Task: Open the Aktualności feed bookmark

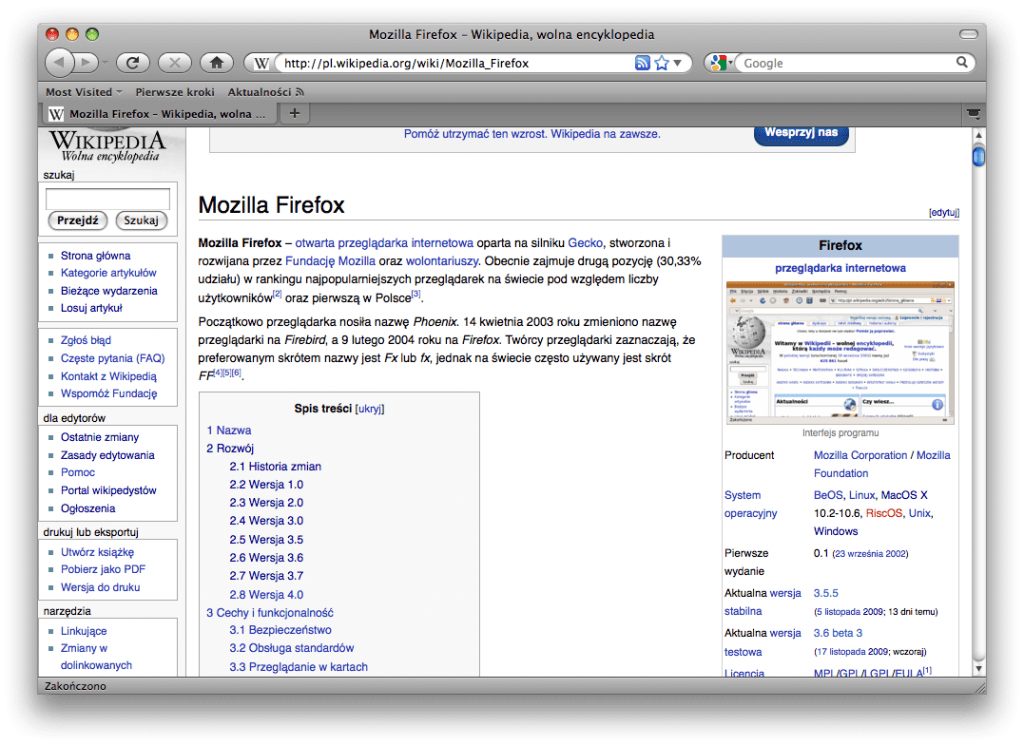Action: pyautogui.click(x=266, y=92)
